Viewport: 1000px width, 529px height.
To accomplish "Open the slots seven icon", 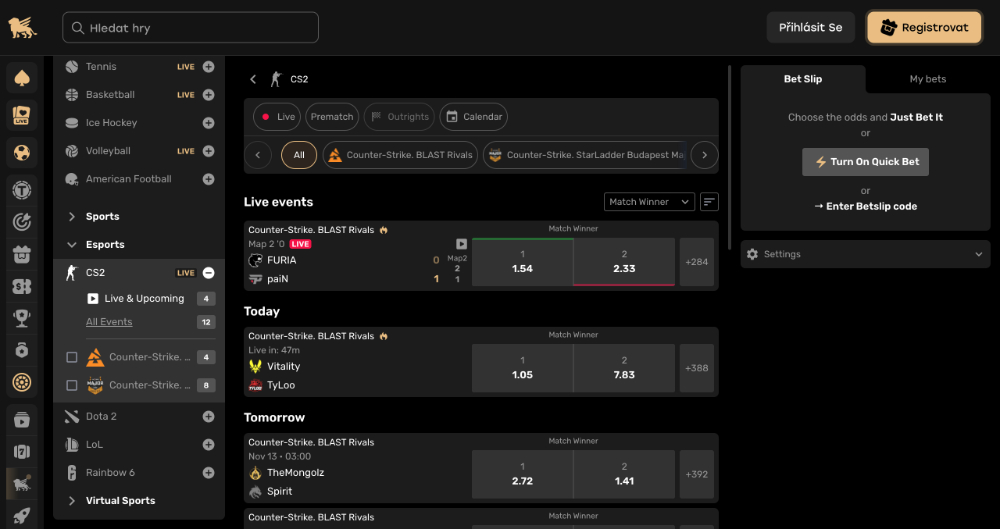I will (22, 452).
